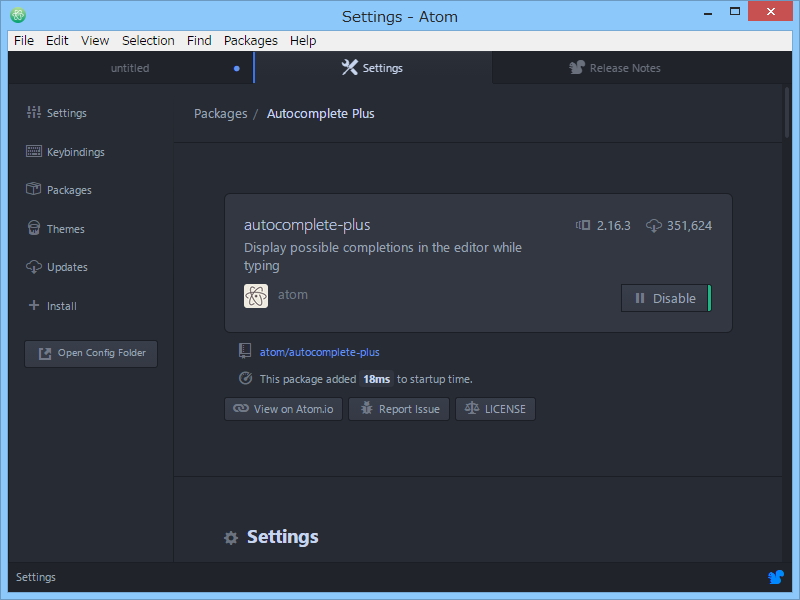Open the Selection menu
Viewport: 800px width, 600px height.
[148, 41]
